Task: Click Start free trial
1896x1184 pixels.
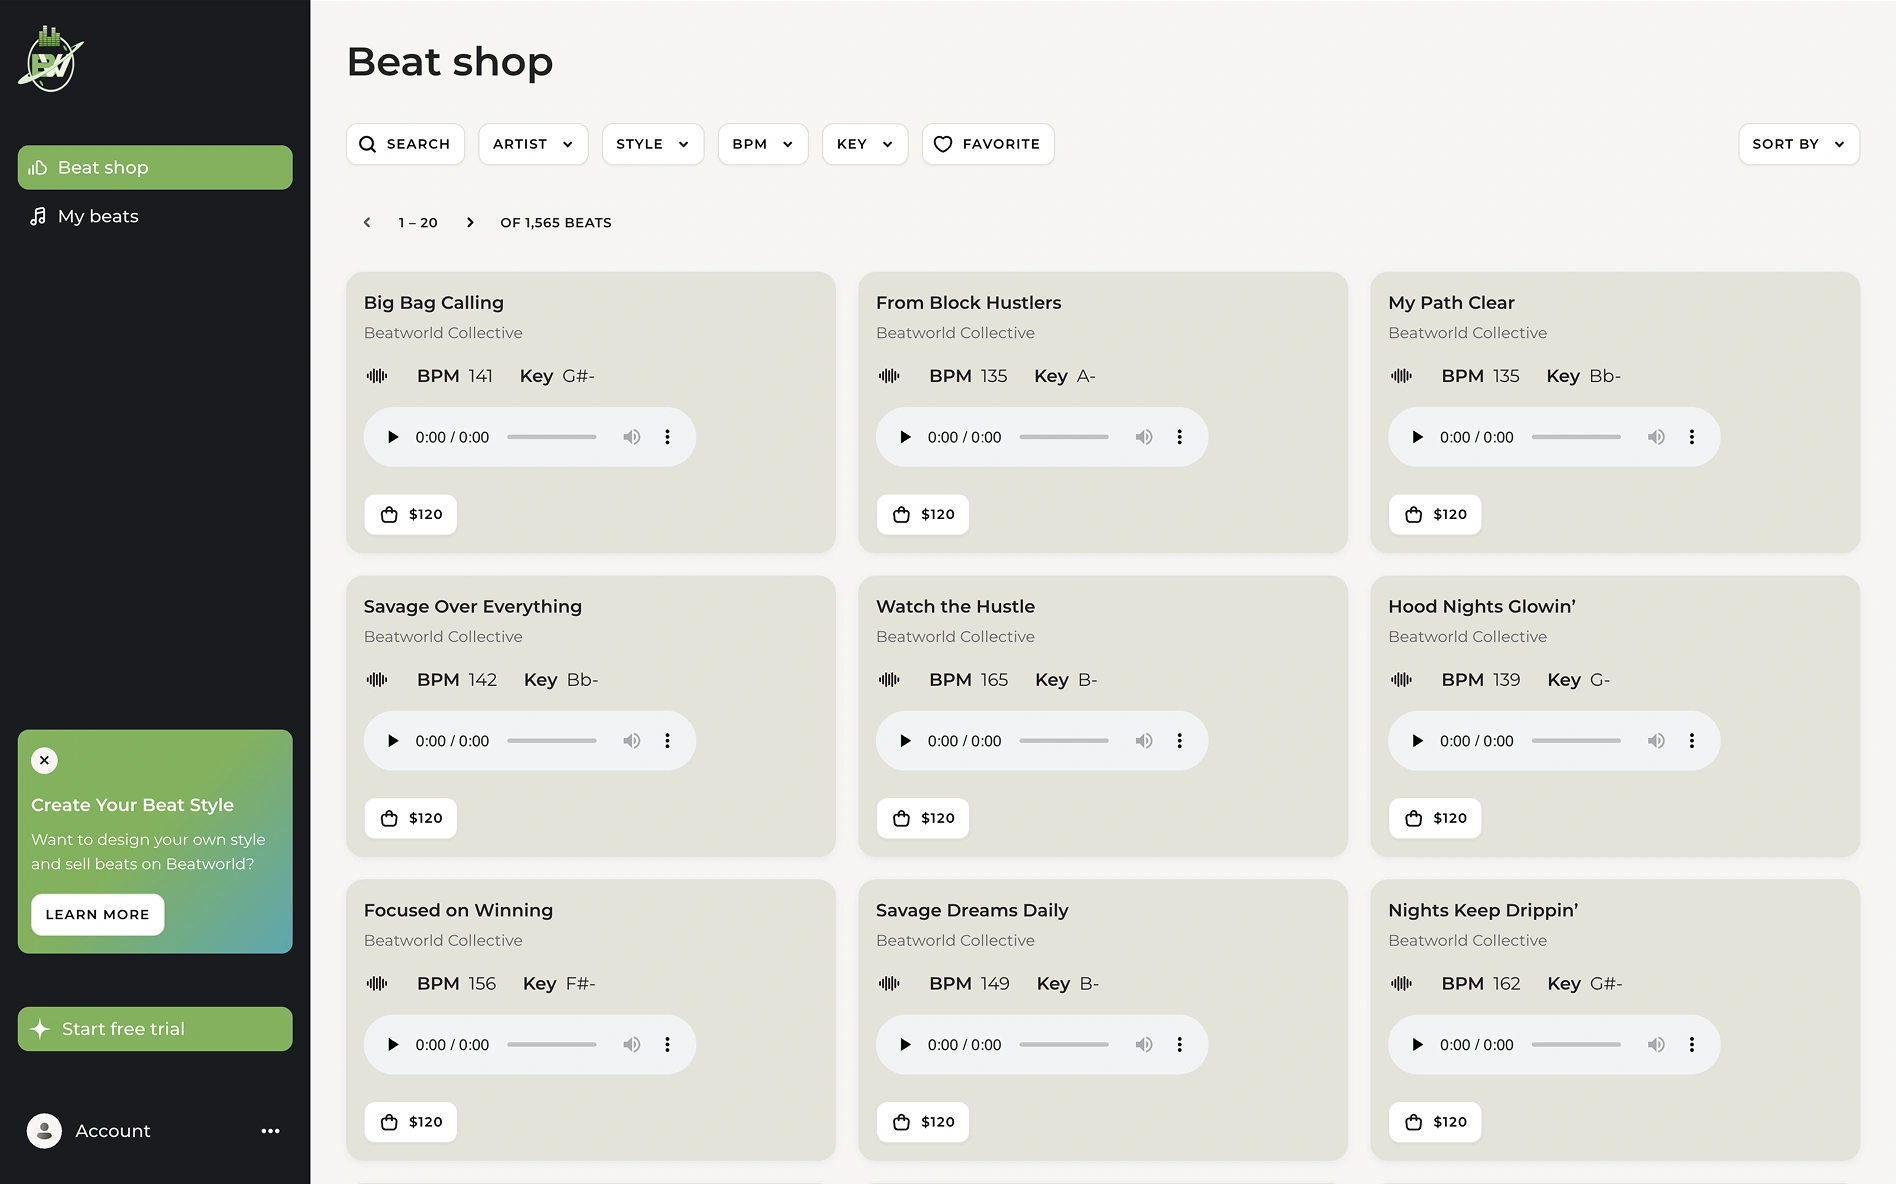Action: pos(154,1028)
